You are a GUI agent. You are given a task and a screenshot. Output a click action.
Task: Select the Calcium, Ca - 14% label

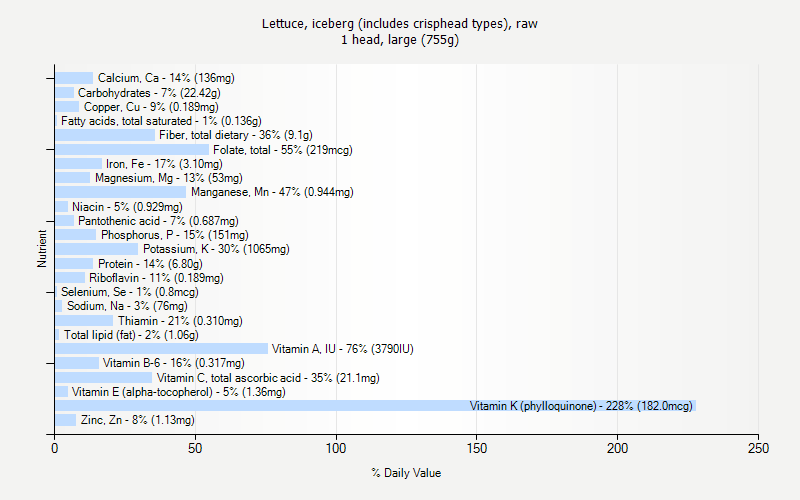(166, 78)
